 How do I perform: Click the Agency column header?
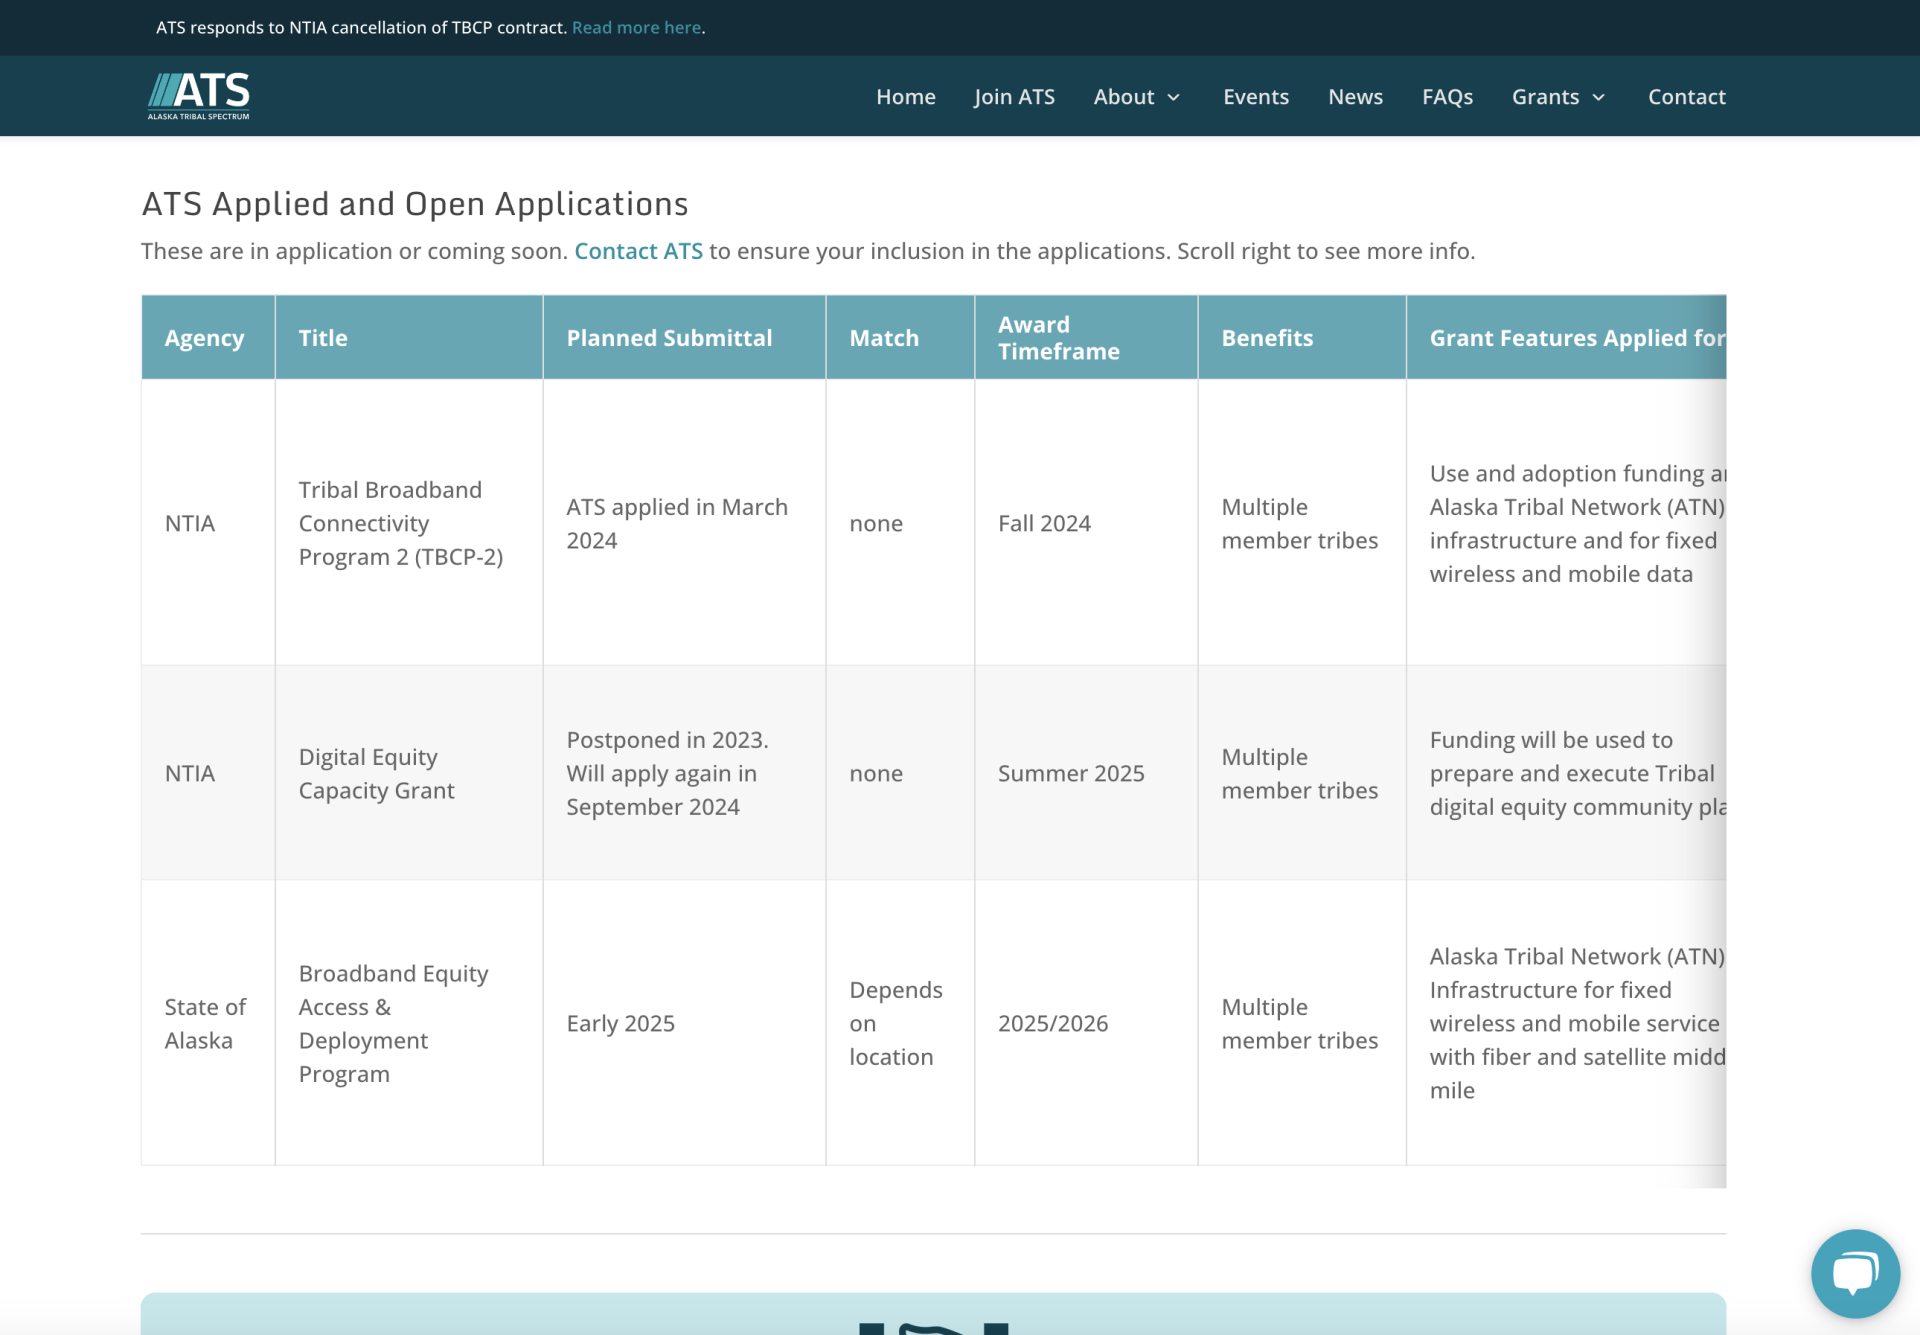click(x=205, y=338)
